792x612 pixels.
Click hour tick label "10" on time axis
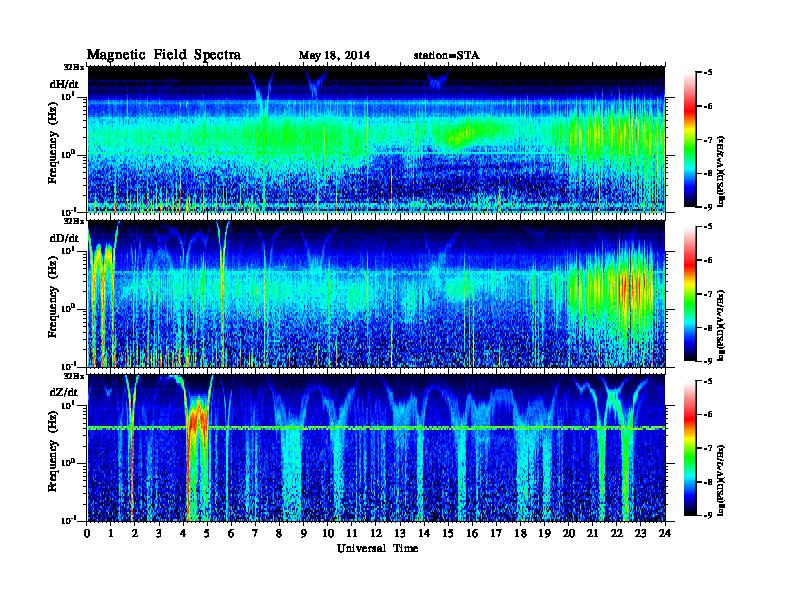coord(328,533)
